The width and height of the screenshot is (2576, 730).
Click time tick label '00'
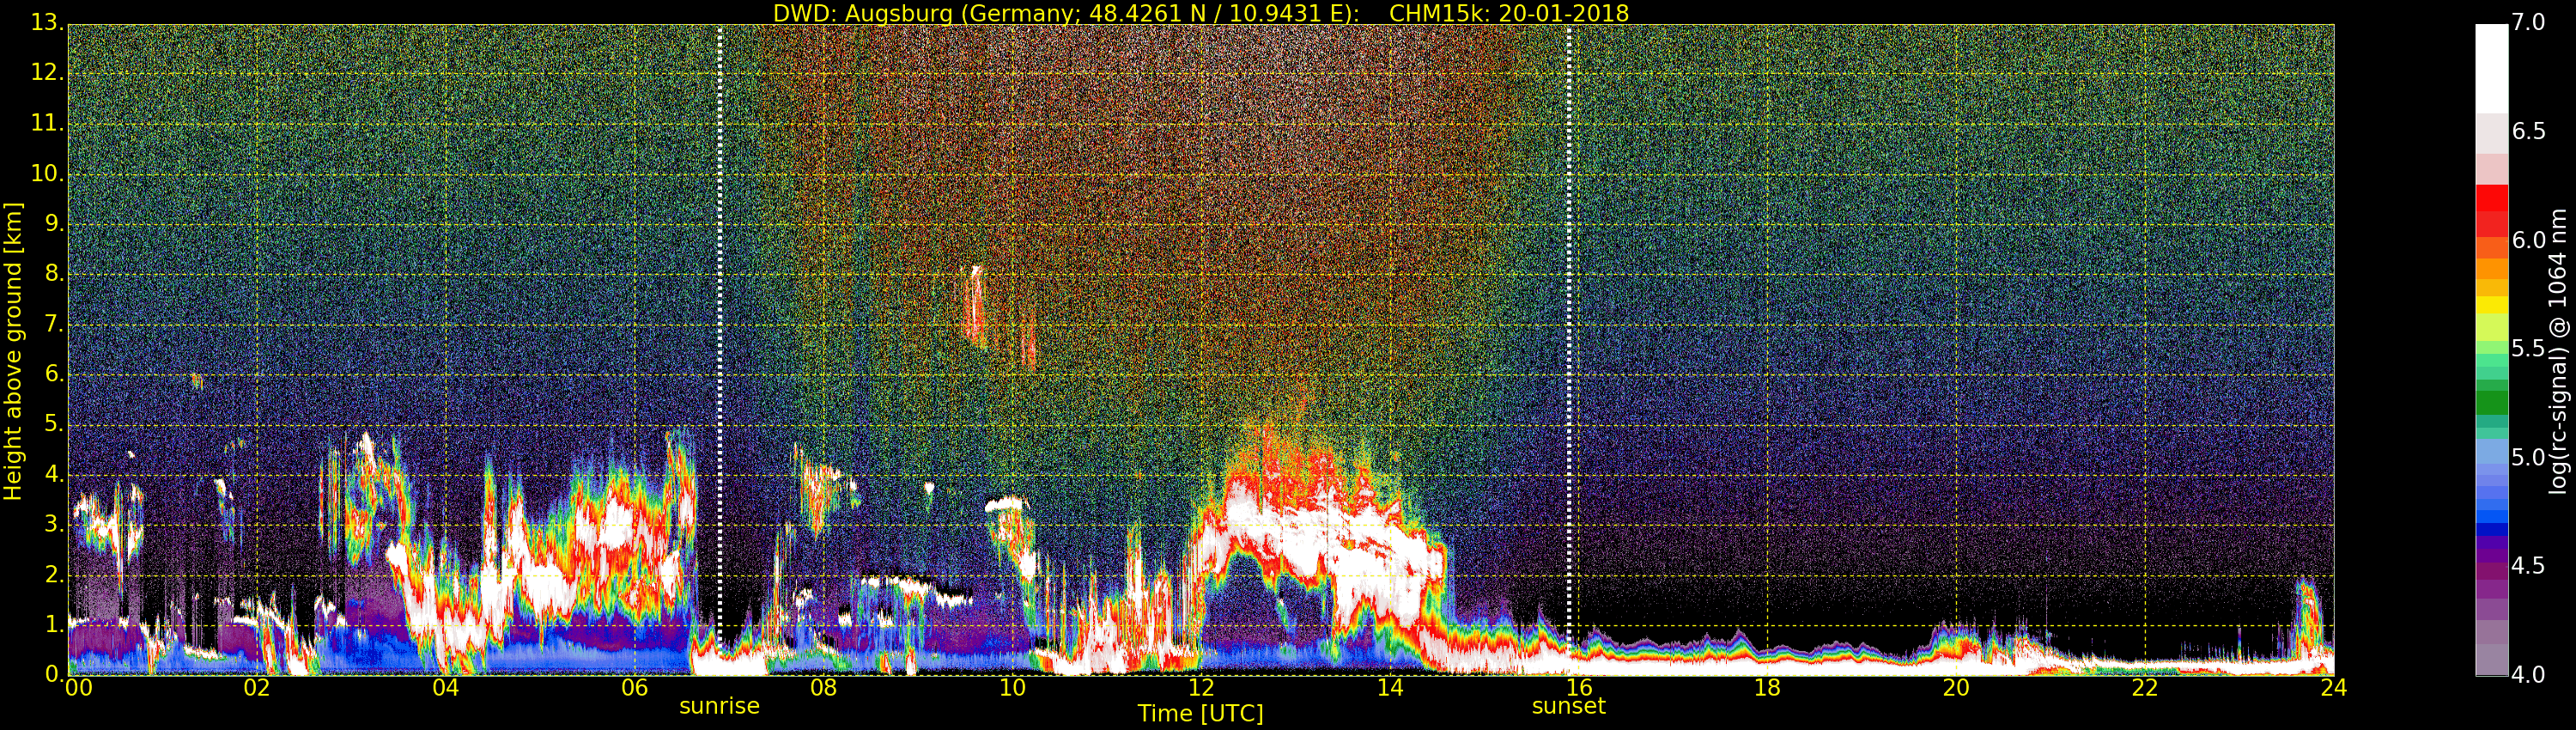click(78, 687)
